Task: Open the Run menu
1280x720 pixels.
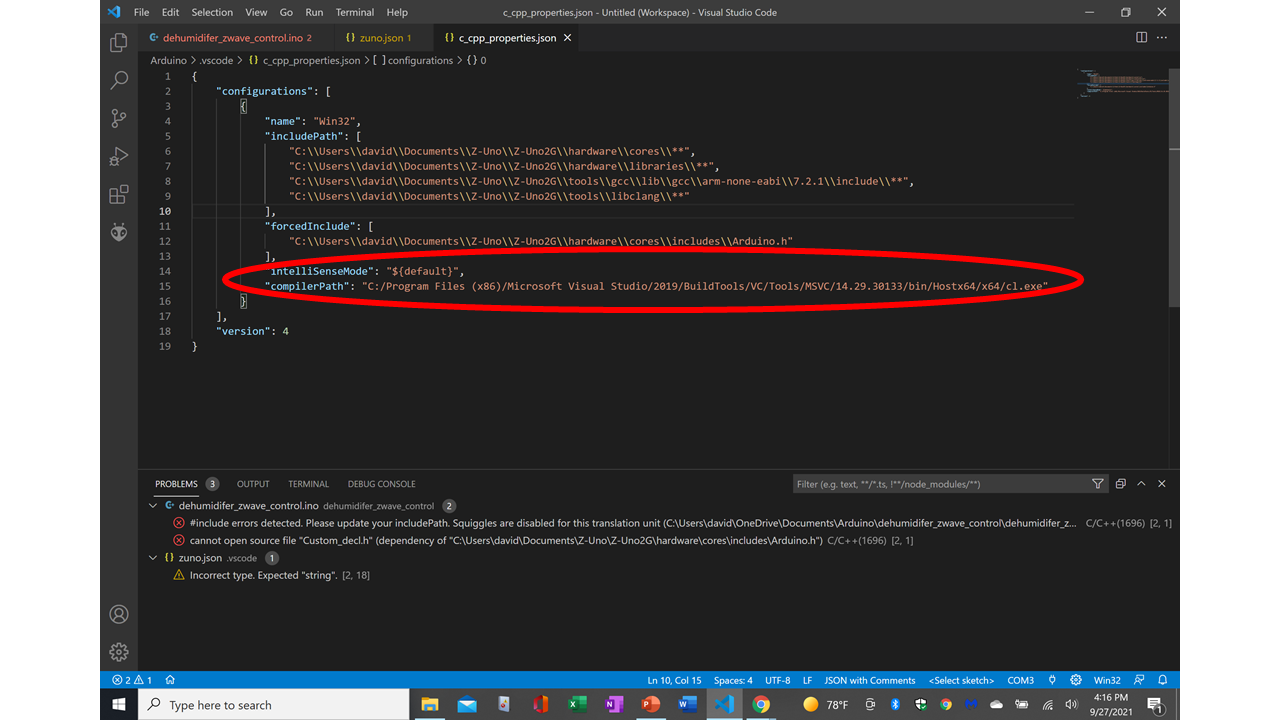Action: 315,12
